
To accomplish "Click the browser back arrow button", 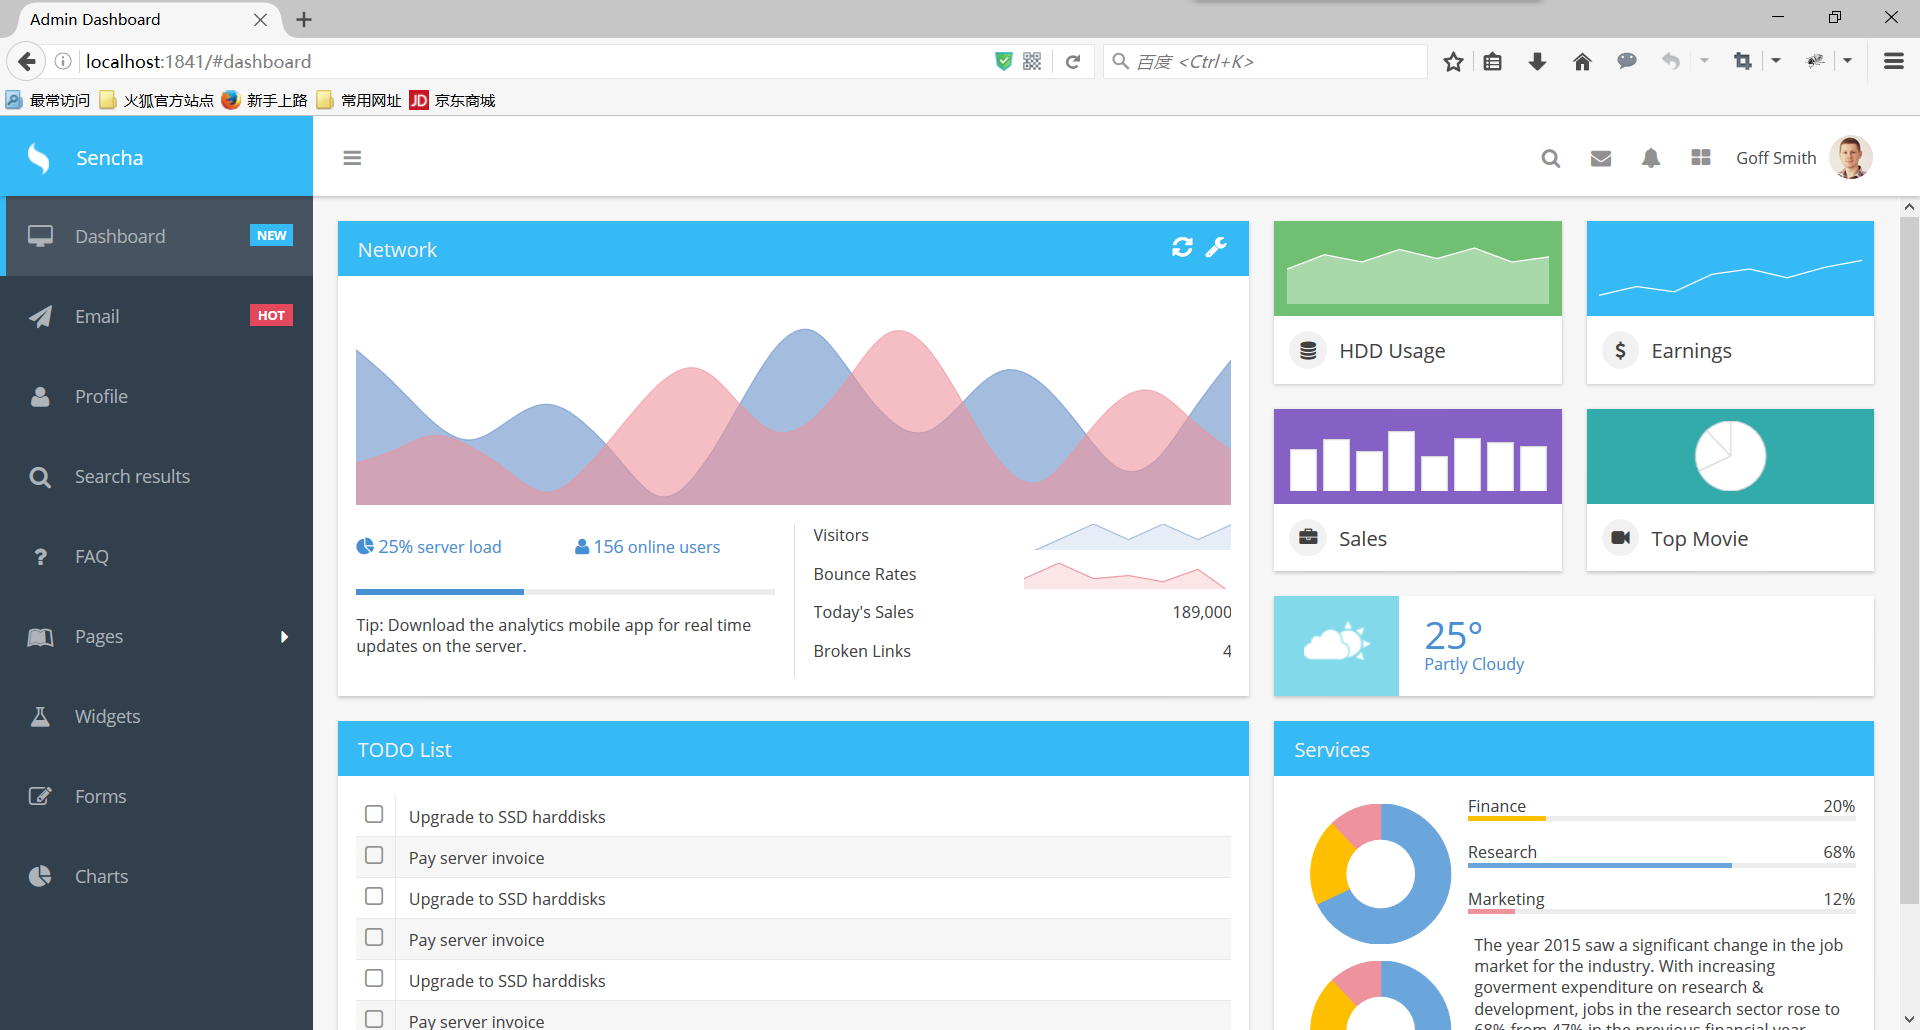I will click(27, 61).
